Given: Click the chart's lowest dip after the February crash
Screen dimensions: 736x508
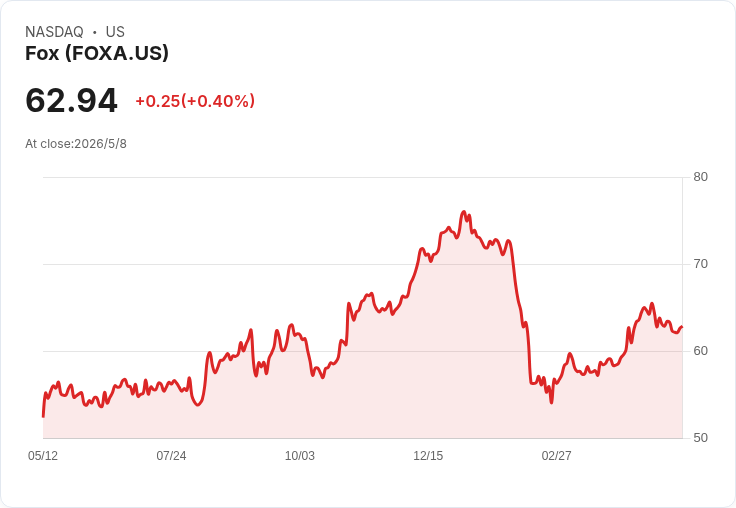Looking at the screenshot, I should (552, 402).
